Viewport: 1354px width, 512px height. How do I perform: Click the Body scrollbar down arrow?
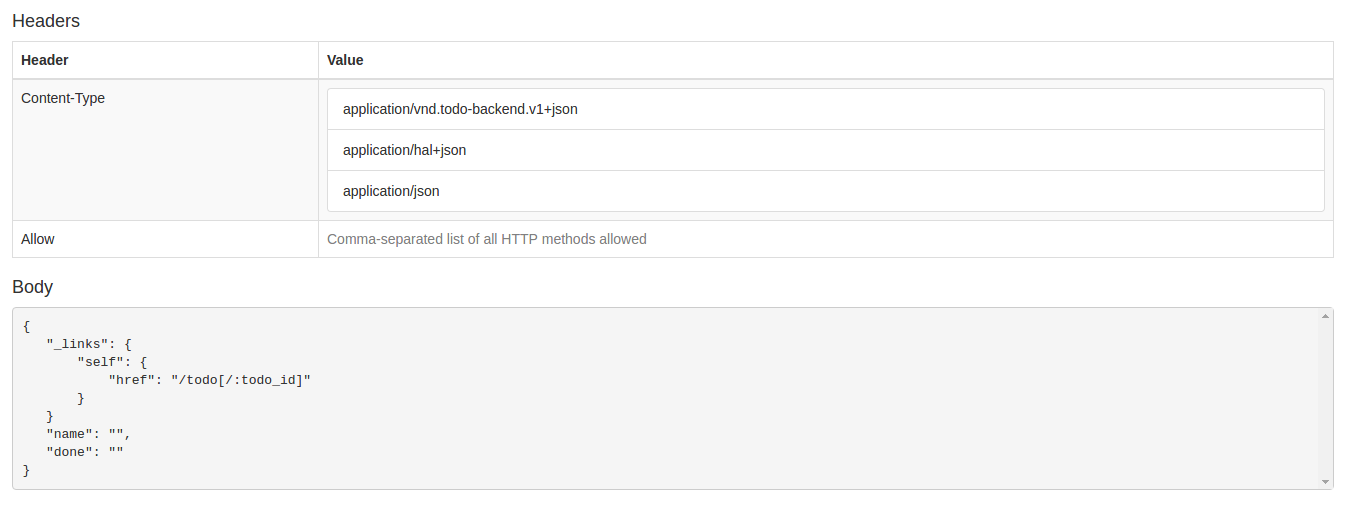tap(1325, 481)
